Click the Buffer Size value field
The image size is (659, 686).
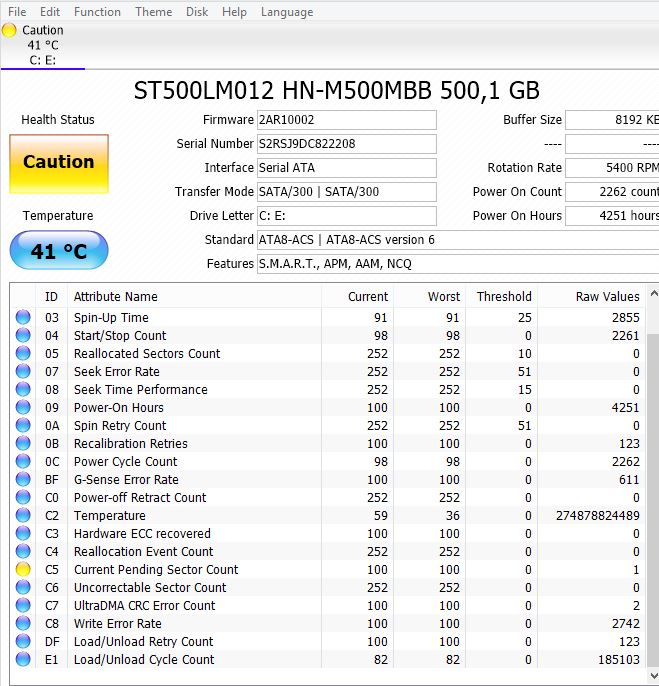612,120
